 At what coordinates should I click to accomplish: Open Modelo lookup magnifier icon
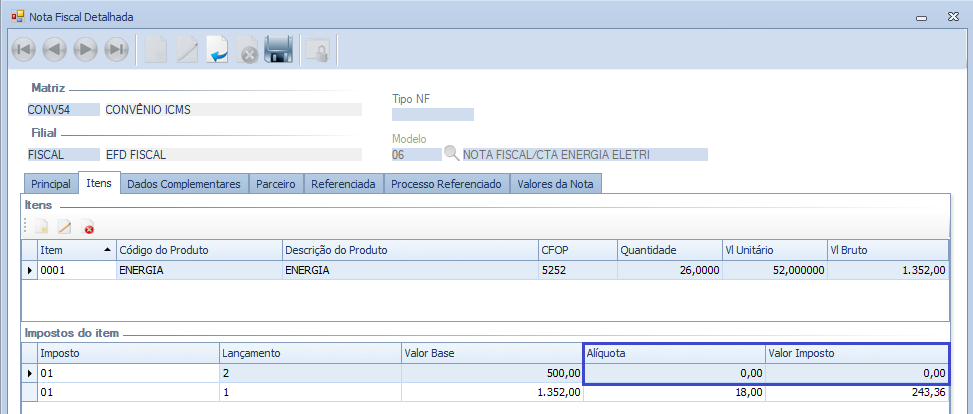pyautogui.click(x=452, y=153)
